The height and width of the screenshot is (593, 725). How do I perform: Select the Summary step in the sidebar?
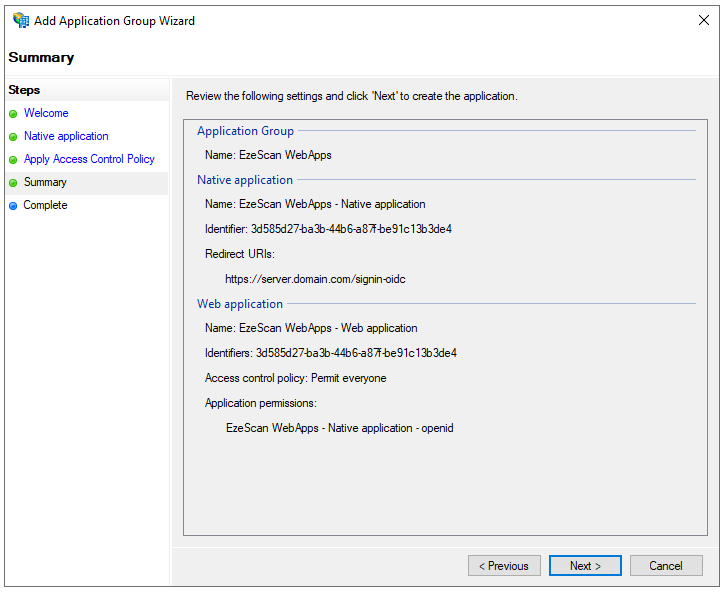45,183
